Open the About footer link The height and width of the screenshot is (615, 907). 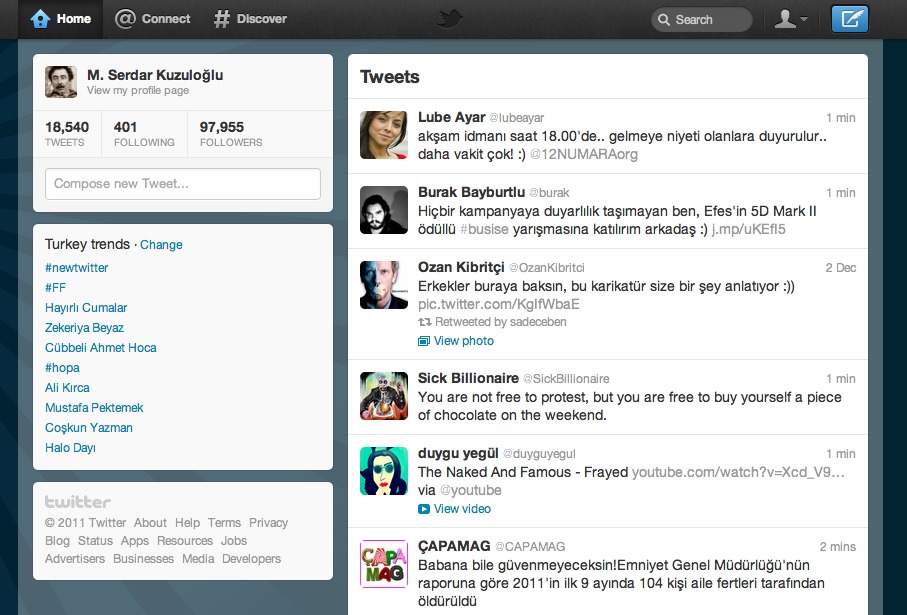[x=150, y=523]
